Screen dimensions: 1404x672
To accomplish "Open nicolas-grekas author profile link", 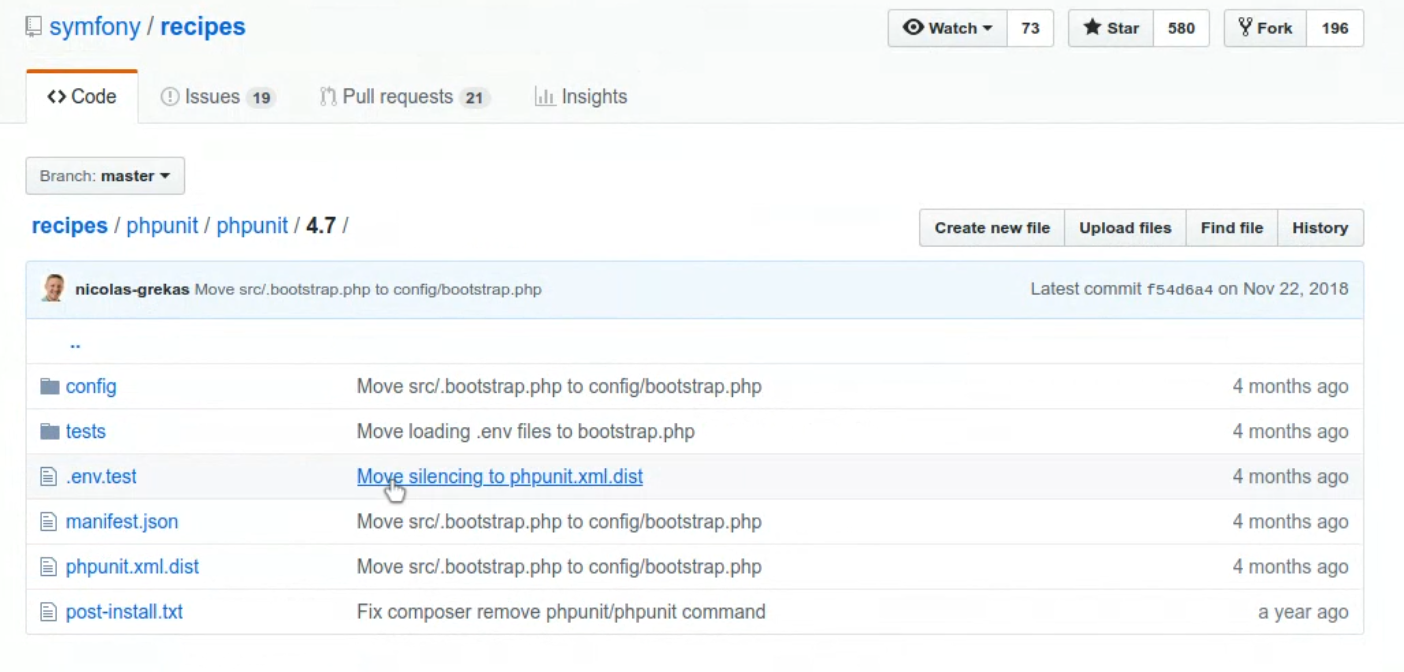I will click(x=132, y=289).
